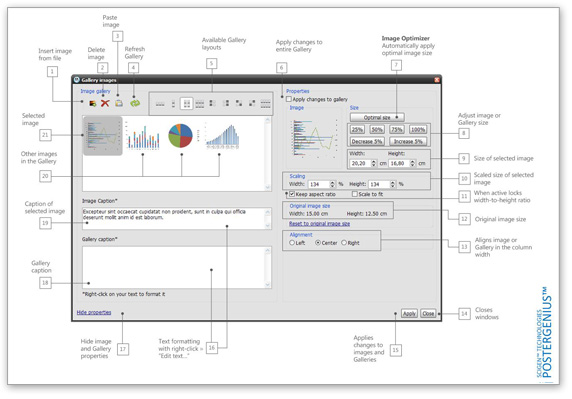
Task: Click the Insert image from file icon
Action: point(93,104)
